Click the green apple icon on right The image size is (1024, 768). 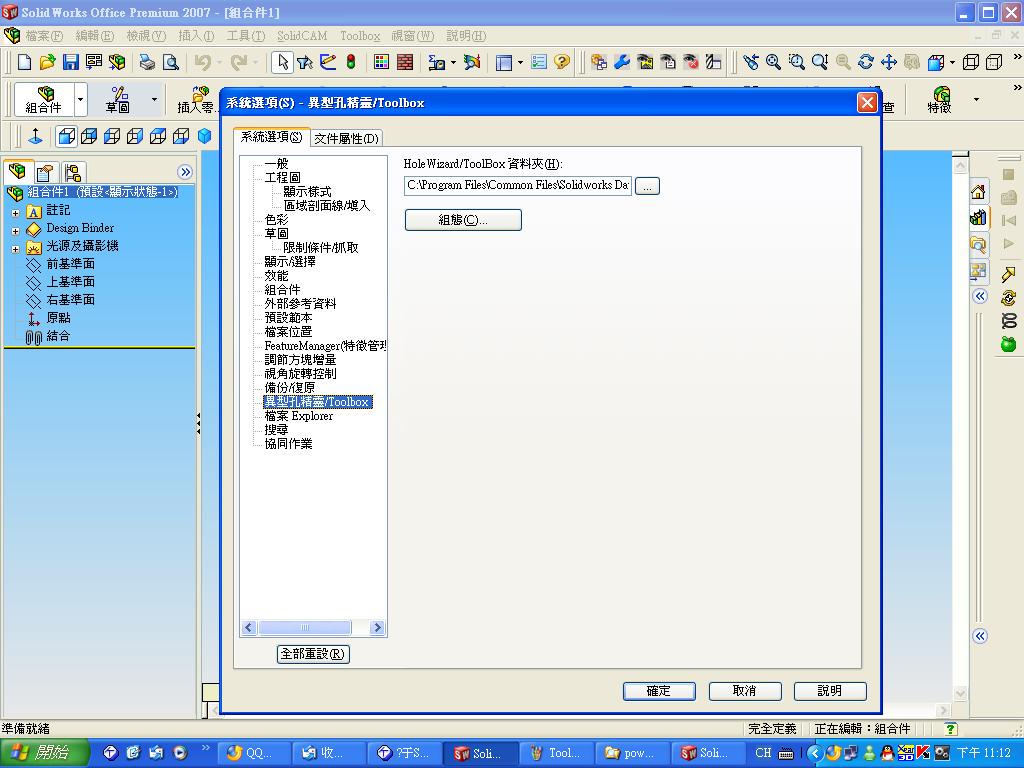[x=1009, y=344]
